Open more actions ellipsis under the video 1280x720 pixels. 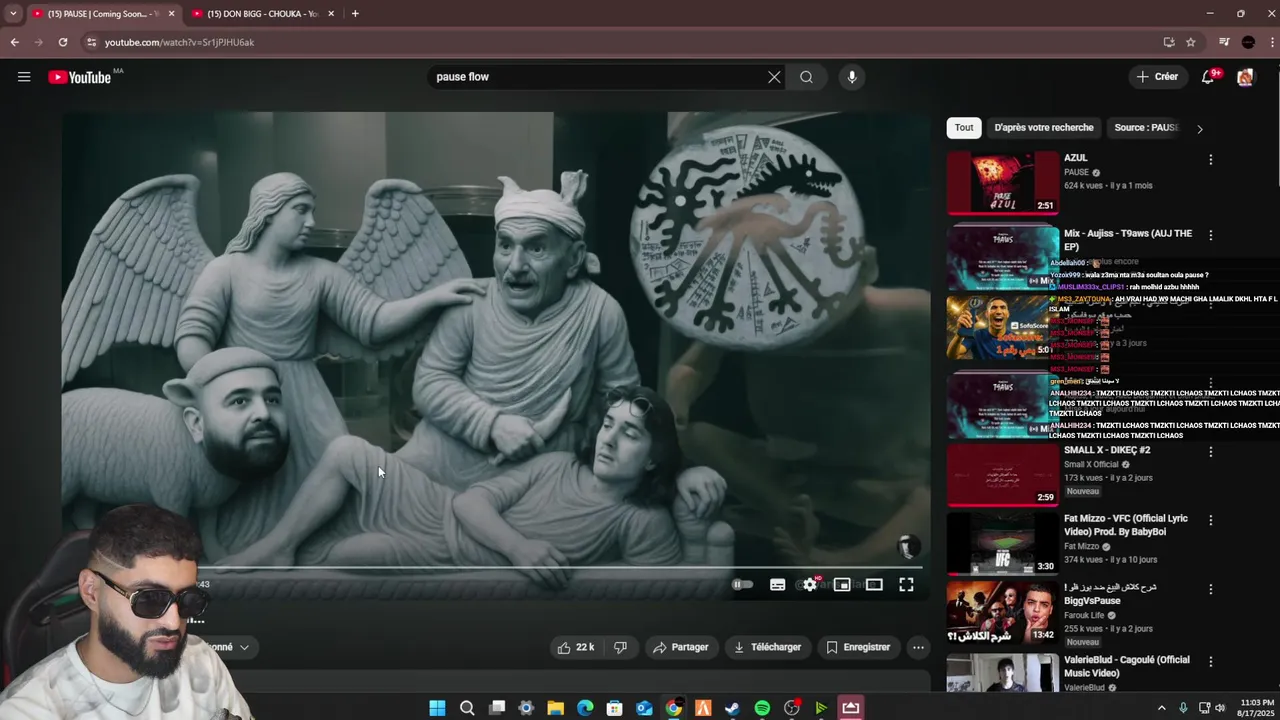coord(918,647)
